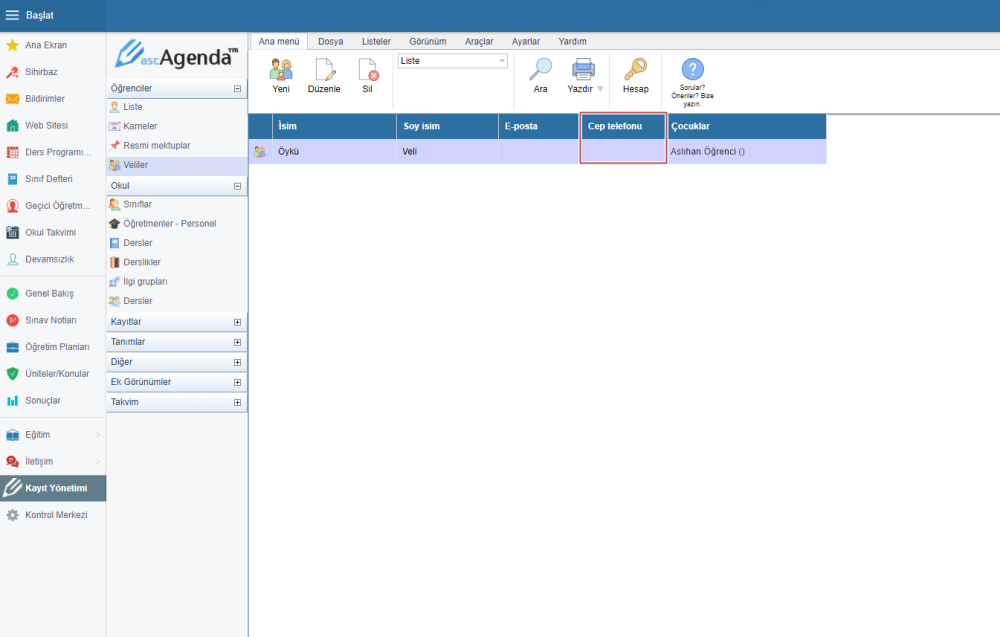Screen dimensions: 1000x637
Task: Open the Listeler menu tab
Action: [376, 41]
